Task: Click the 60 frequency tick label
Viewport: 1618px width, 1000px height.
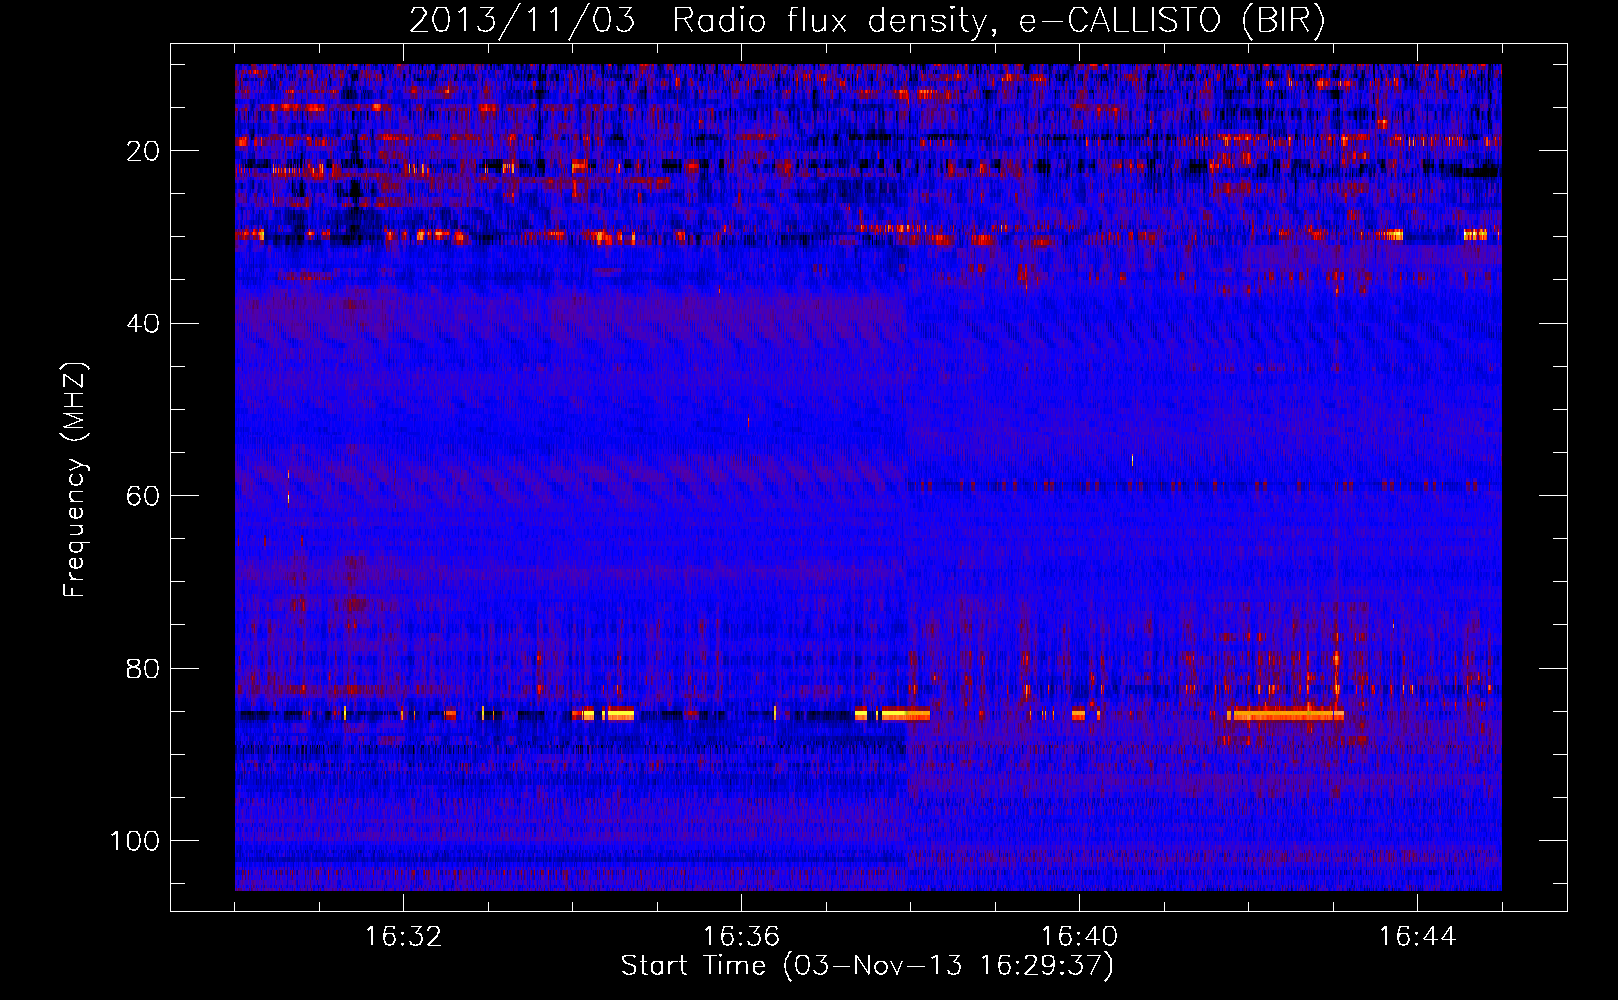Action: click(x=144, y=496)
